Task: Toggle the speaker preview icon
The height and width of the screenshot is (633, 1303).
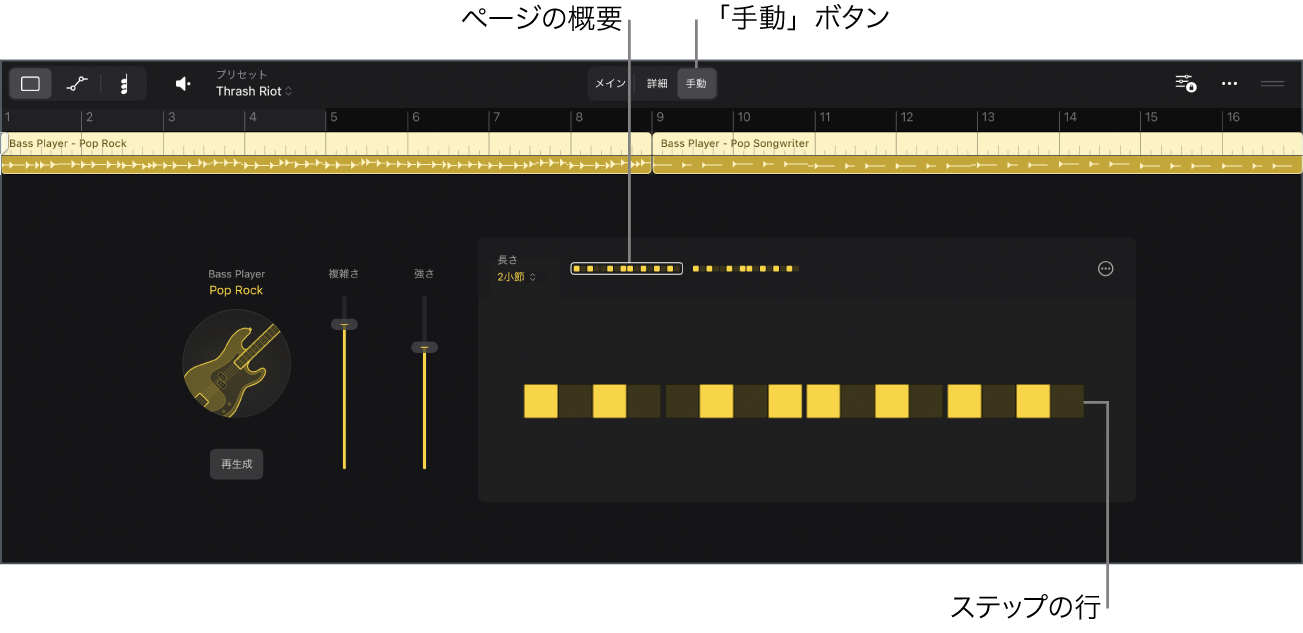Action: [182, 84]
